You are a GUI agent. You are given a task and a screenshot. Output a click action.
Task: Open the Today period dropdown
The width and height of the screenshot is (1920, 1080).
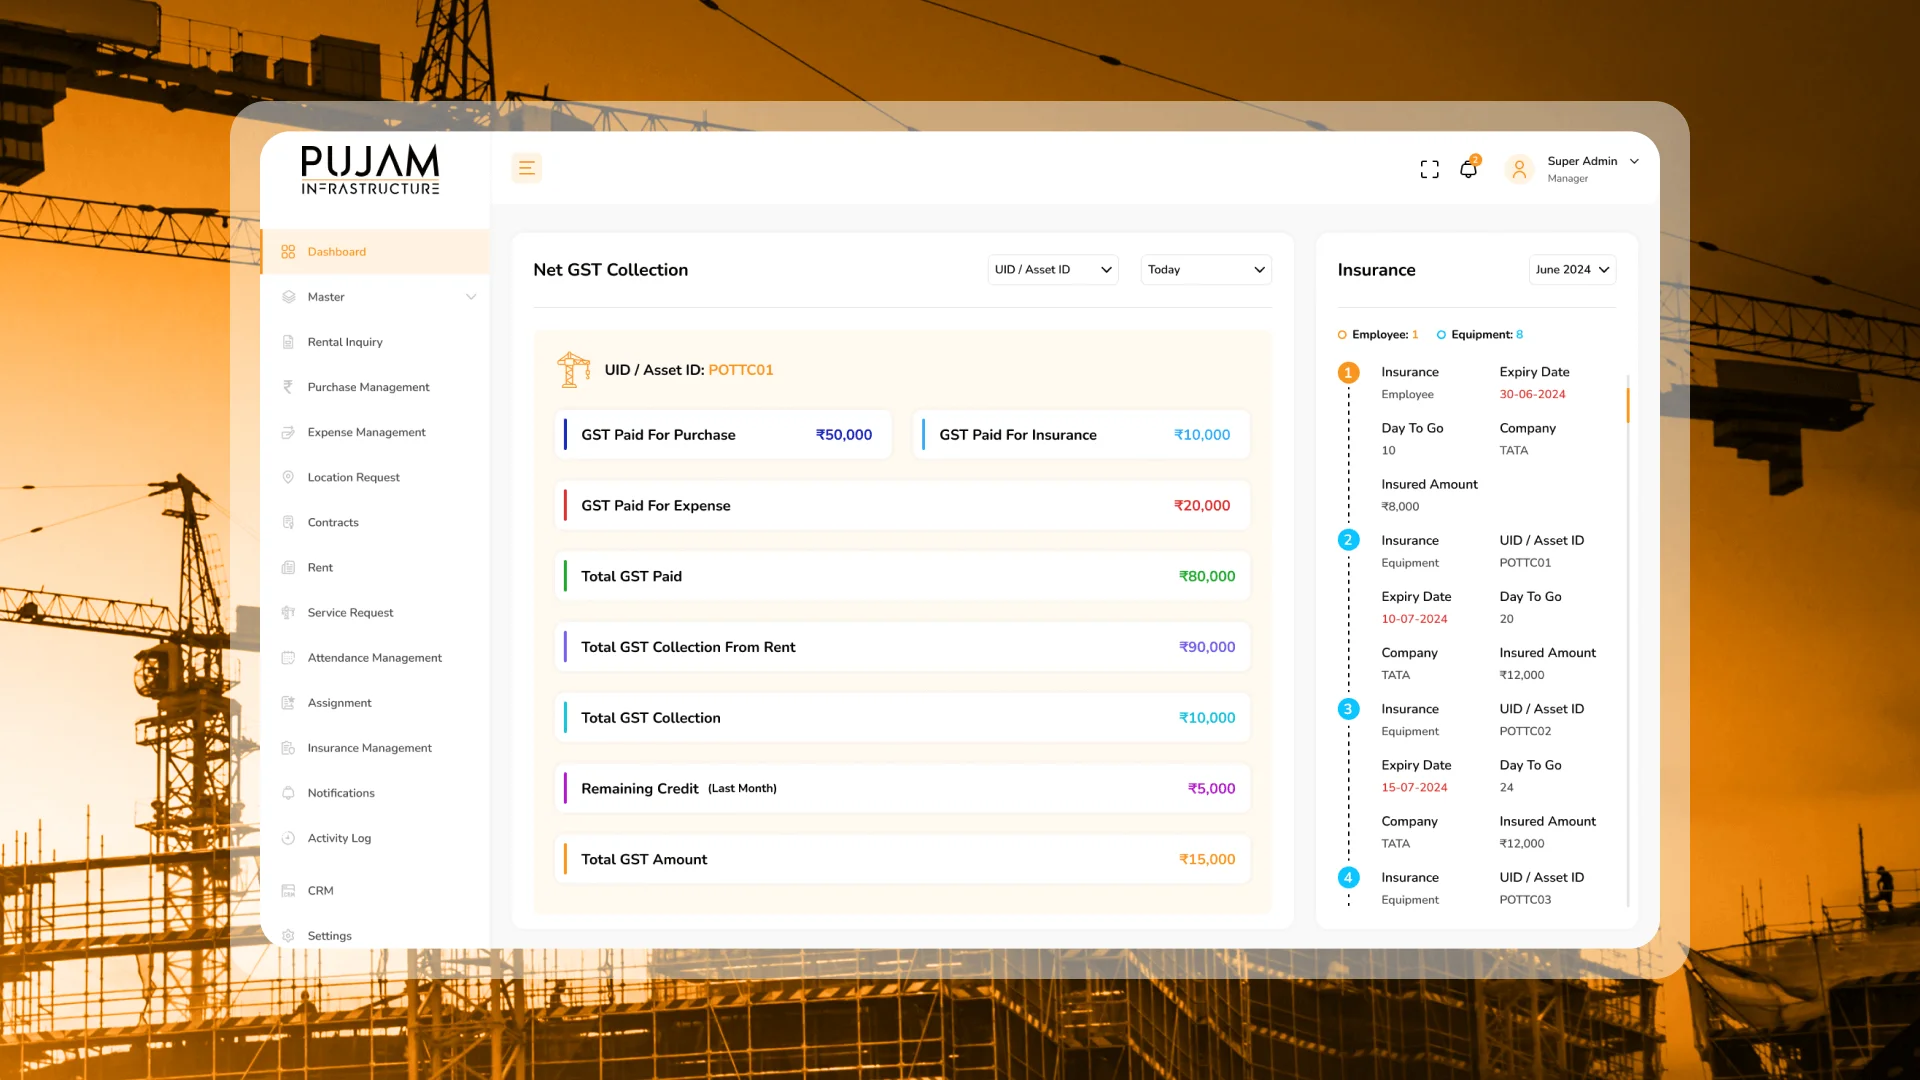pyautogui.click(x=1205, y=270)
